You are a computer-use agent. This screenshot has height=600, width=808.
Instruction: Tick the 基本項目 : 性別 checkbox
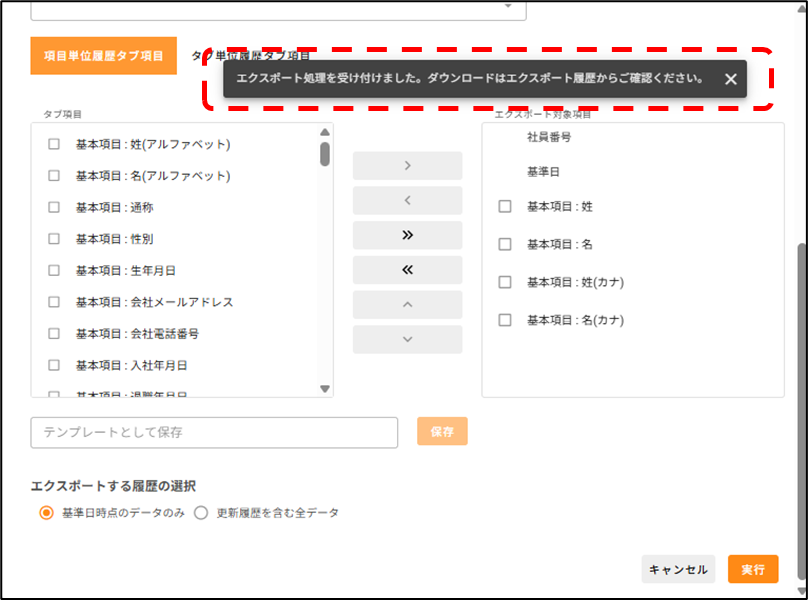pos(54,239)
